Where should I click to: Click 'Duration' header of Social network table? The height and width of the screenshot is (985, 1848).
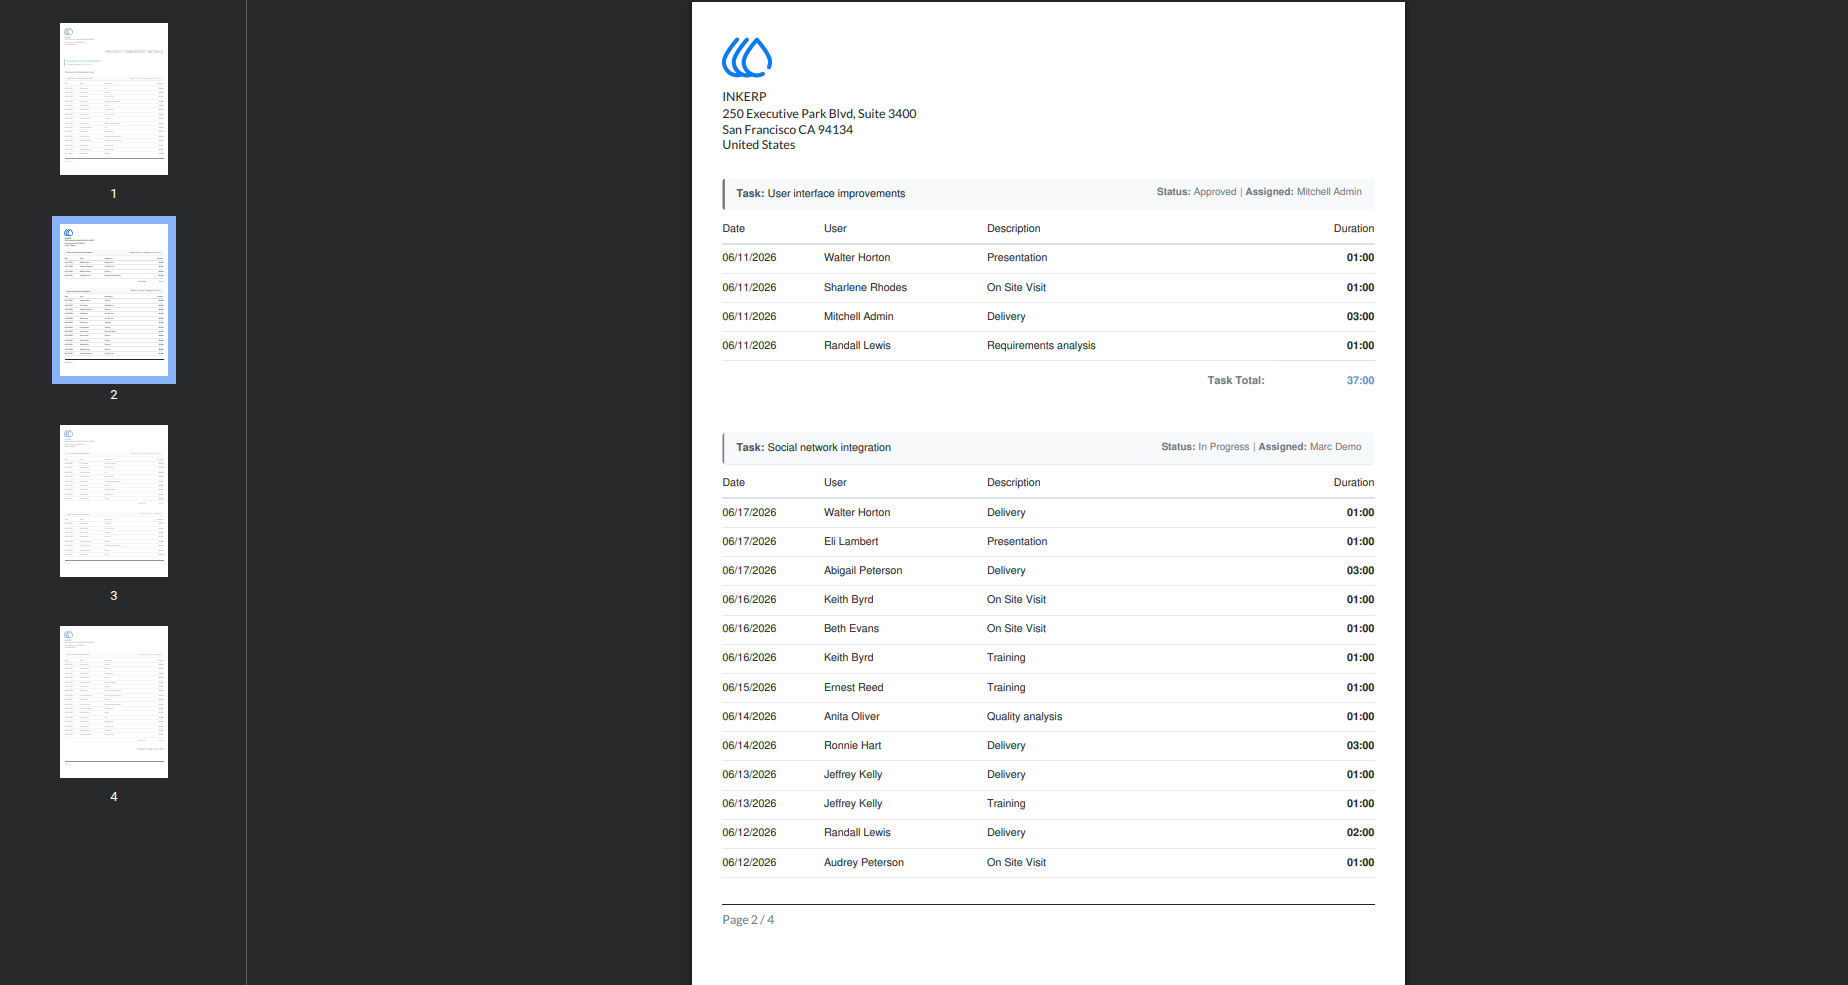(1353, 483)
